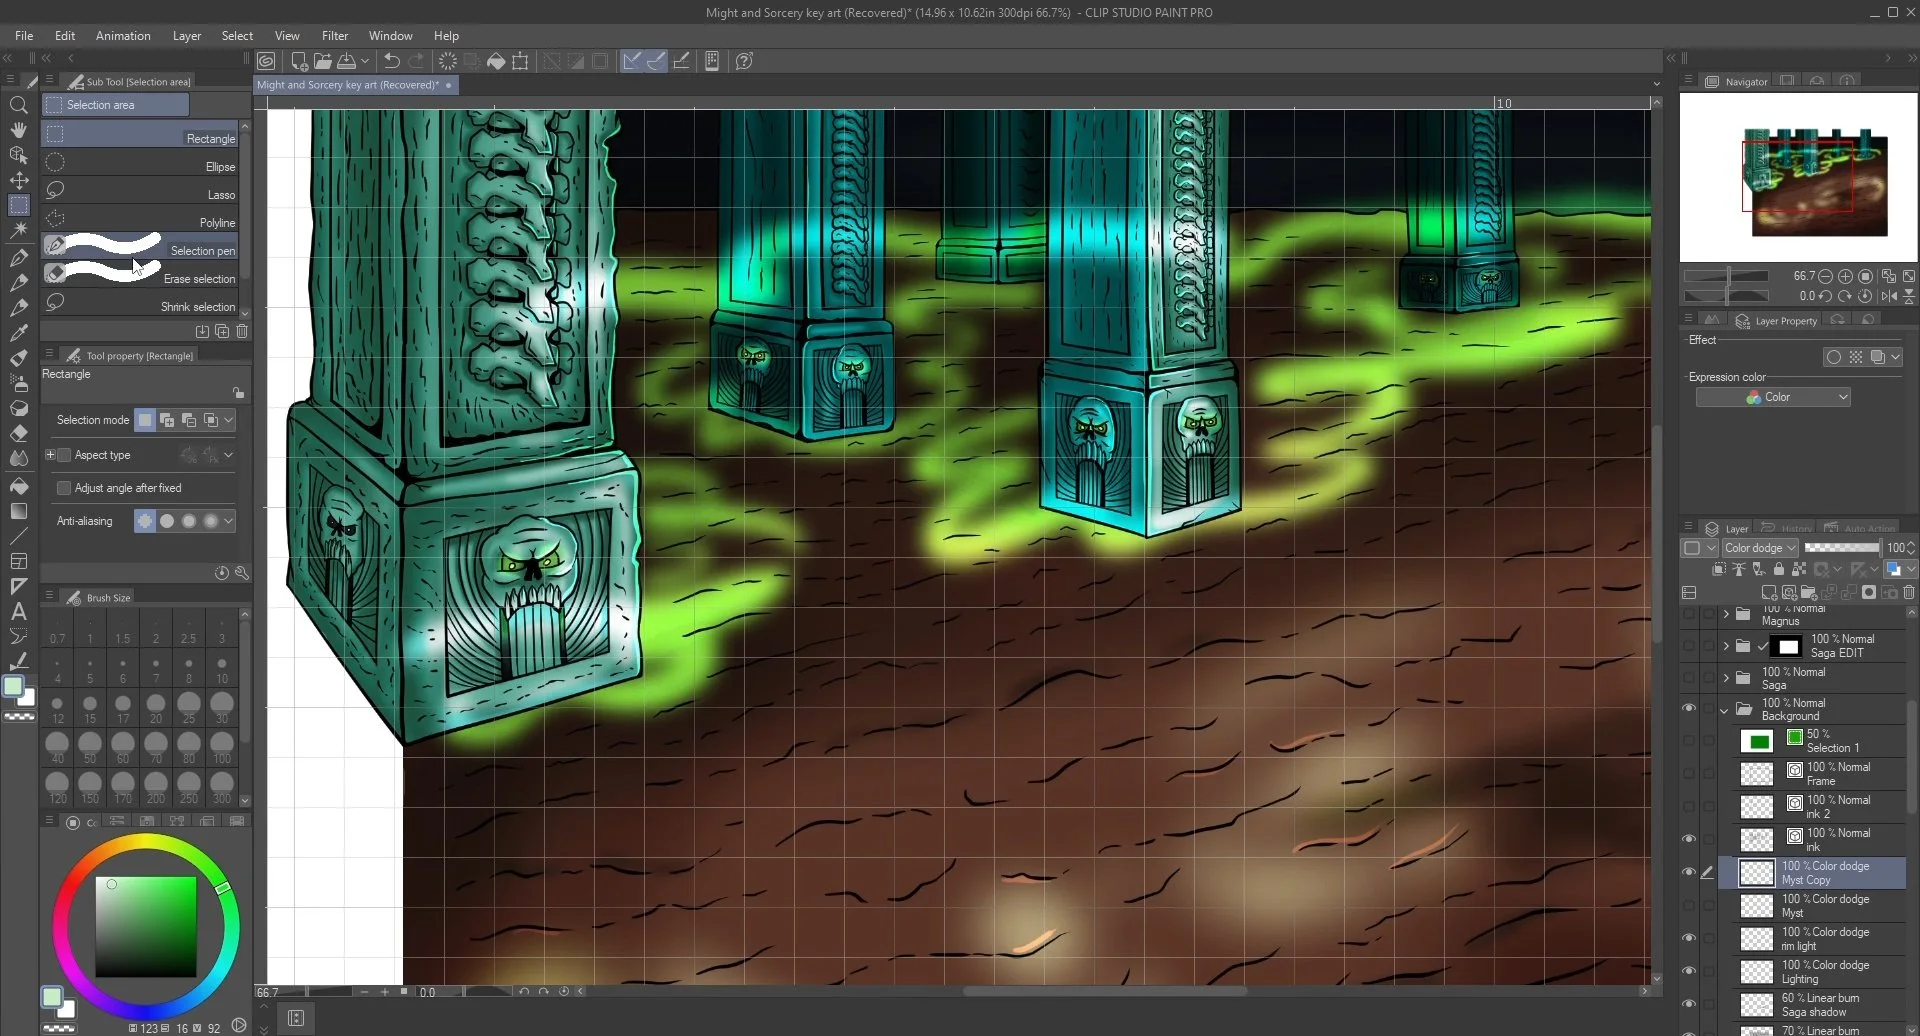1920x1036 pixels.
Task: Click the Delete layer trash icon
Action: [x=1911, y=592]
